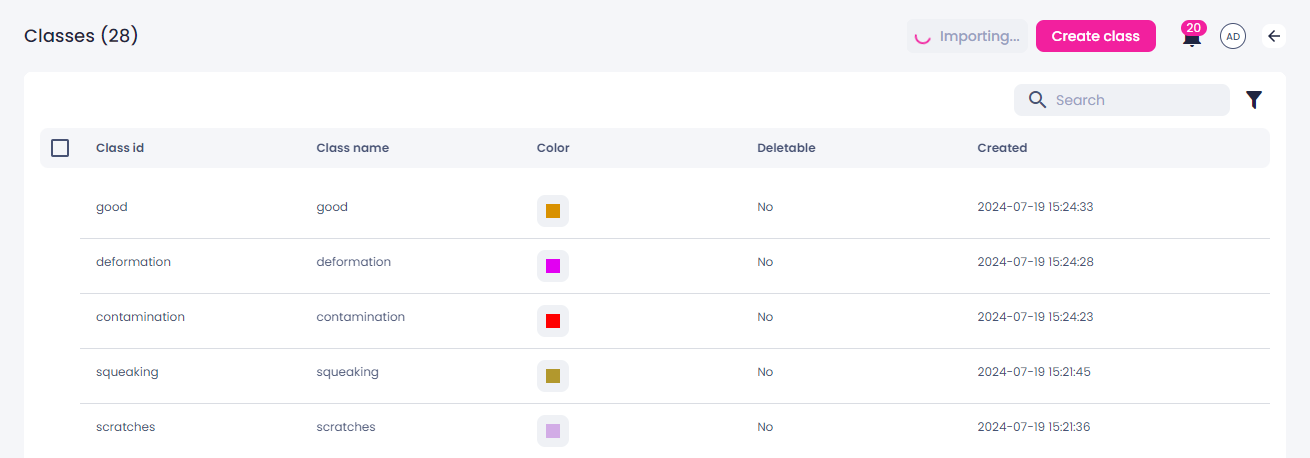
Task: Open the orange color swatch for good
Action: click(x=553, y=211)
